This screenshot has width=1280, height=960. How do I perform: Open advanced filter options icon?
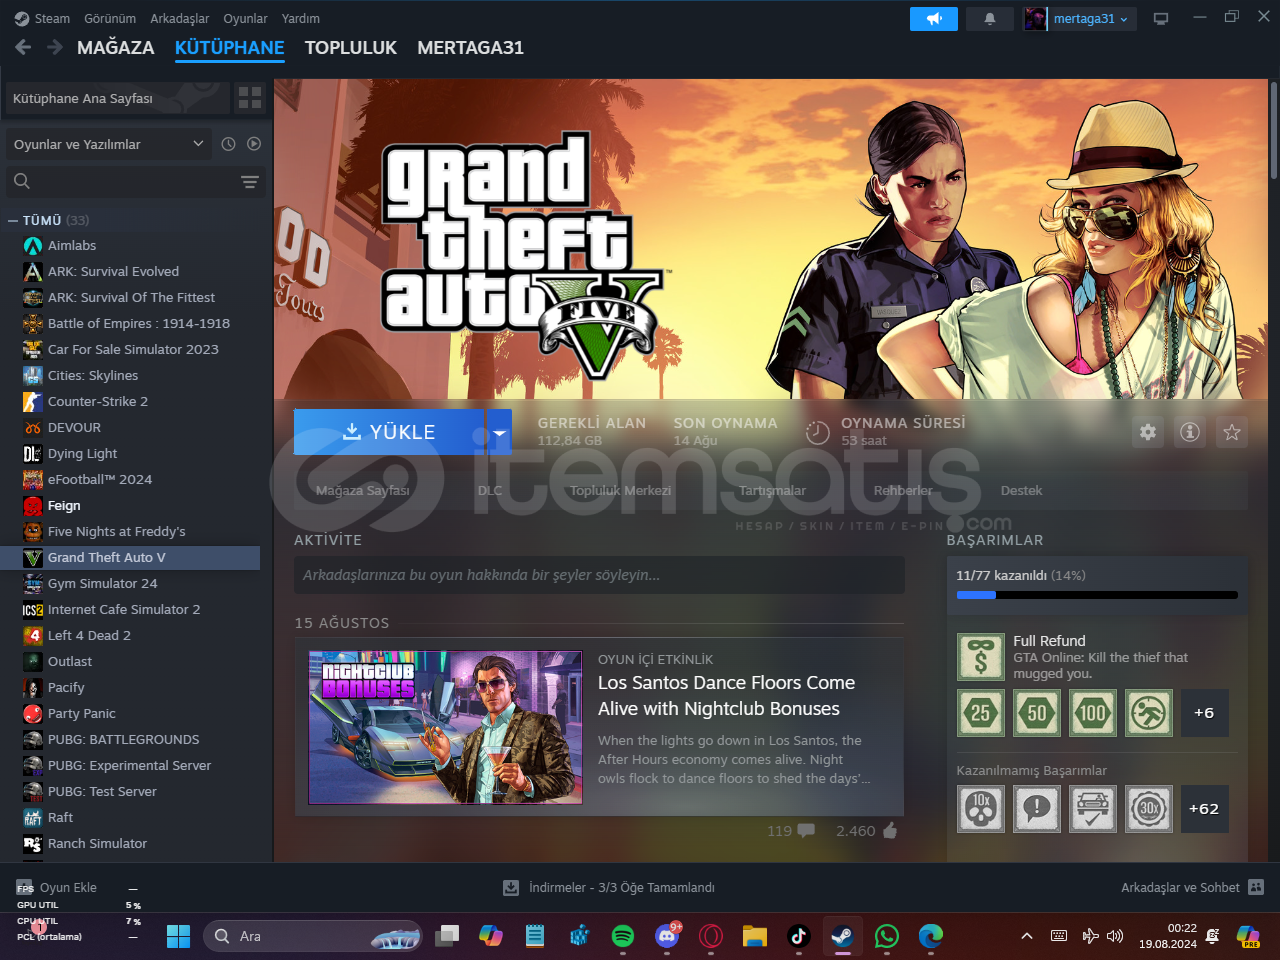tap(250, 181)
